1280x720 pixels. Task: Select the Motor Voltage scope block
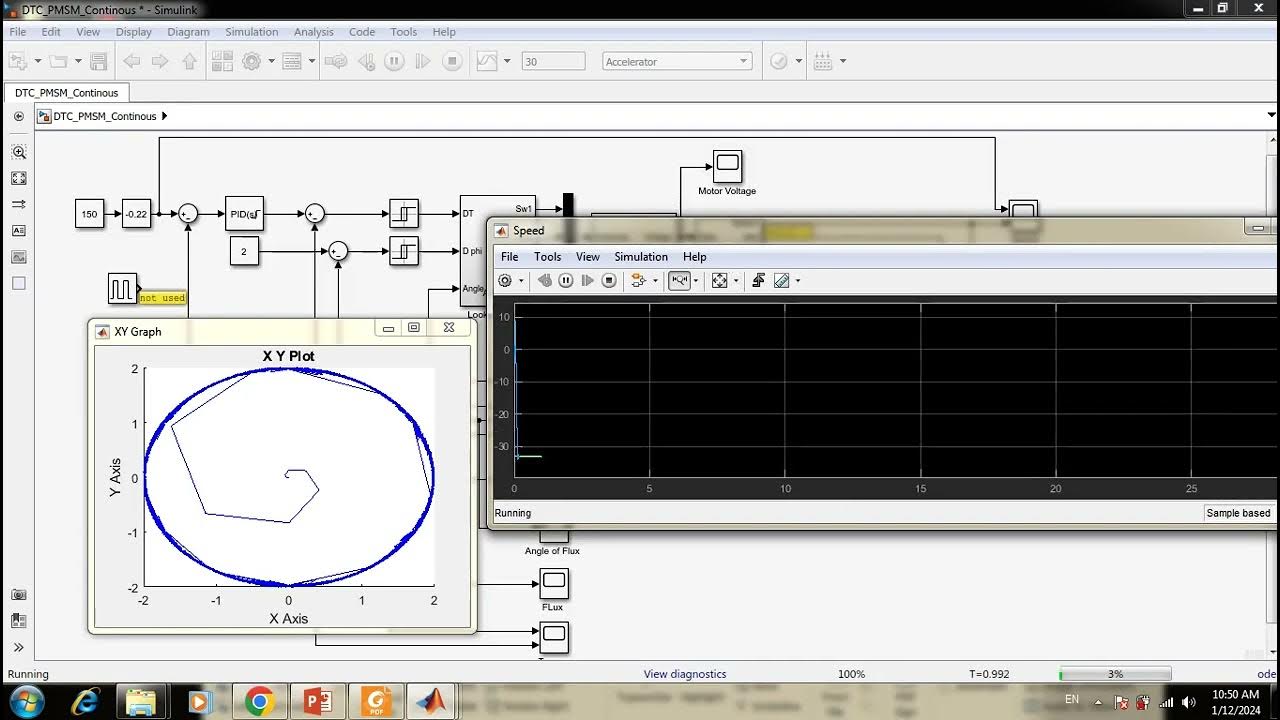727,164
